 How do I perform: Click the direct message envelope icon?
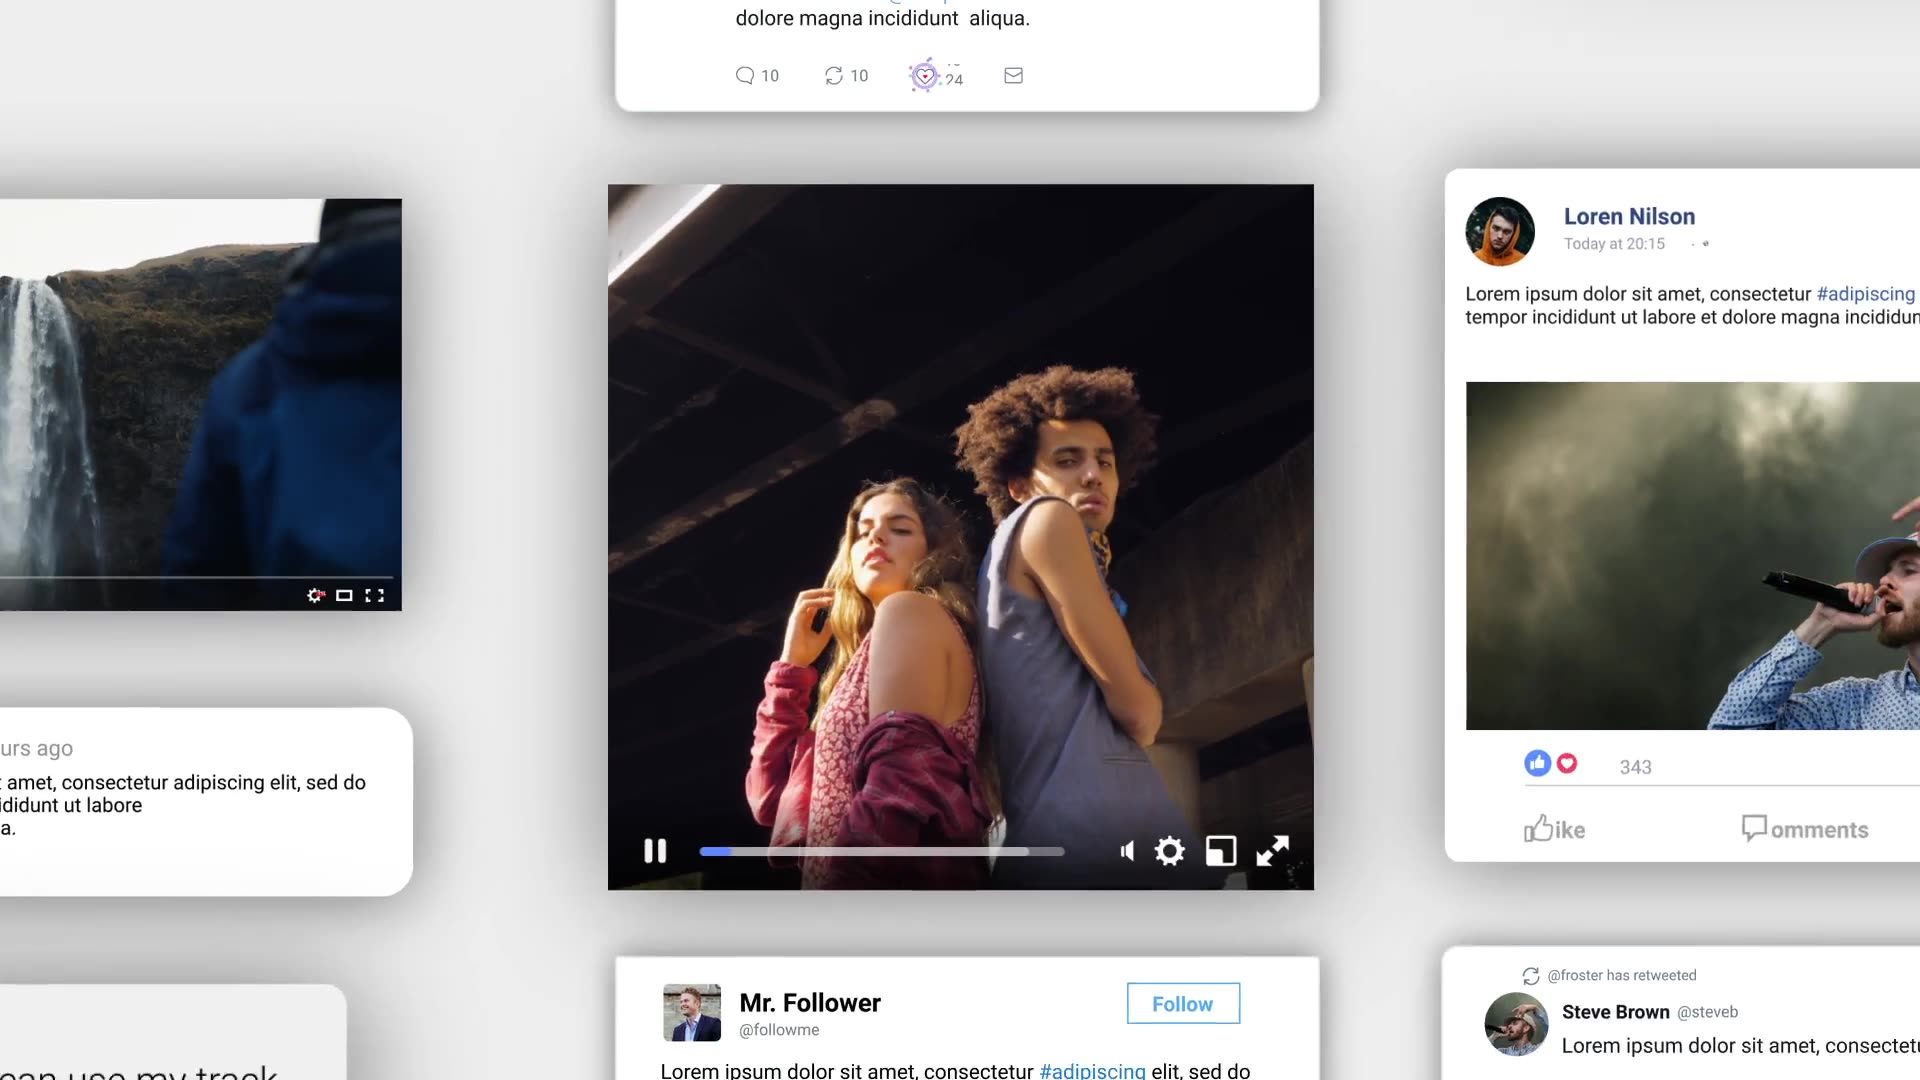tap(1013, 75)
